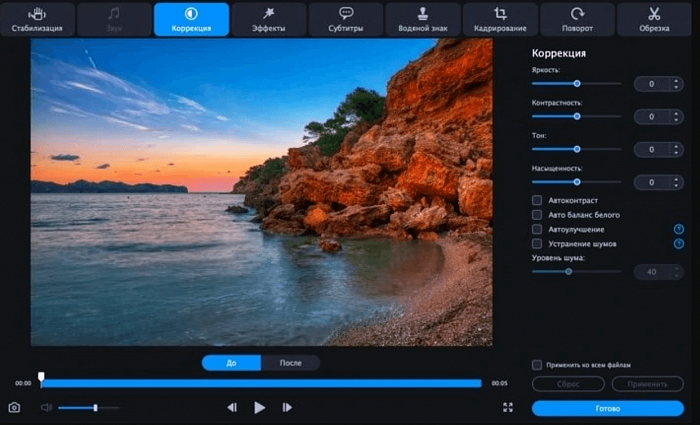Image resolution: width=700 pixels, height=425 pixels.
Task: Enable the Автоконтраст checkbox
Action: [537, 200]
